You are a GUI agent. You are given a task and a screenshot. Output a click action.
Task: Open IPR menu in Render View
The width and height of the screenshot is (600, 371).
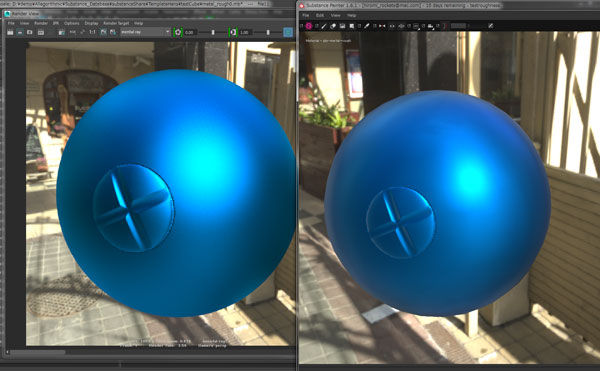[55, 23]
